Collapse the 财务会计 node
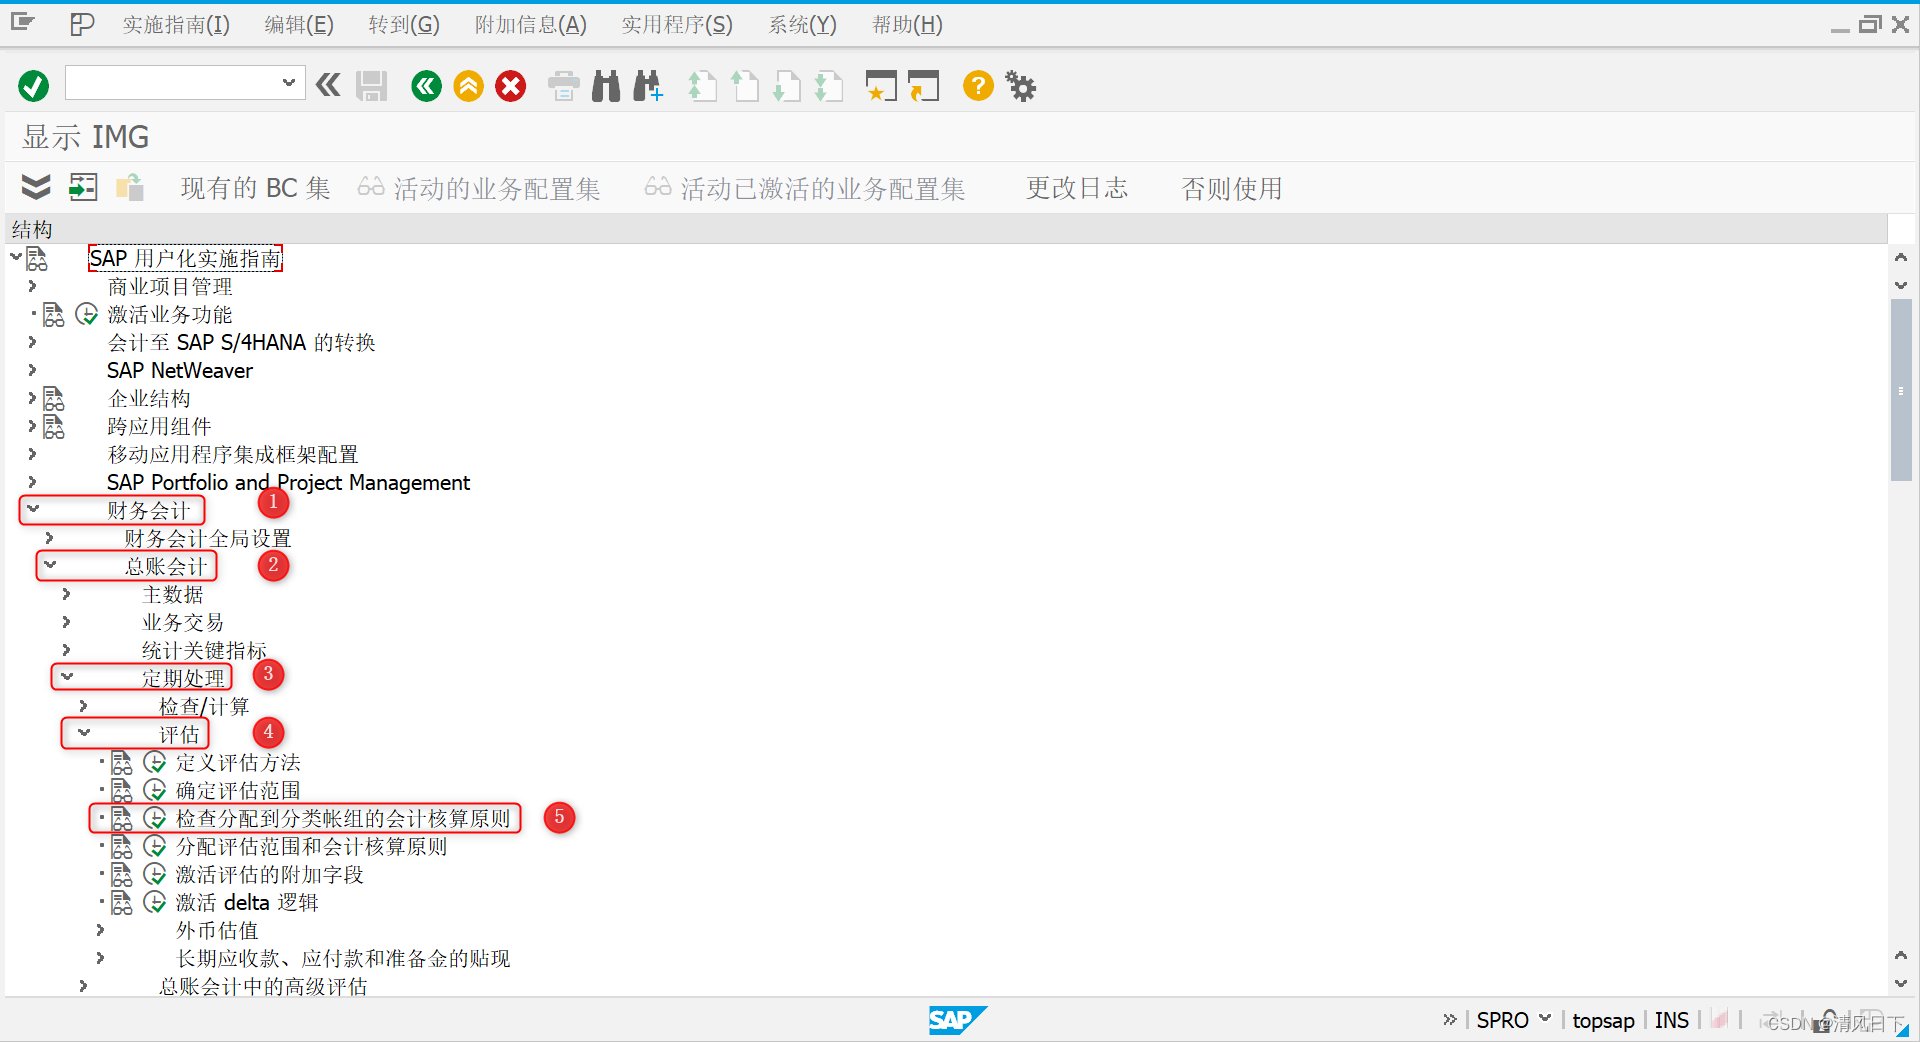The image size is (1920, 1042). 33,509
